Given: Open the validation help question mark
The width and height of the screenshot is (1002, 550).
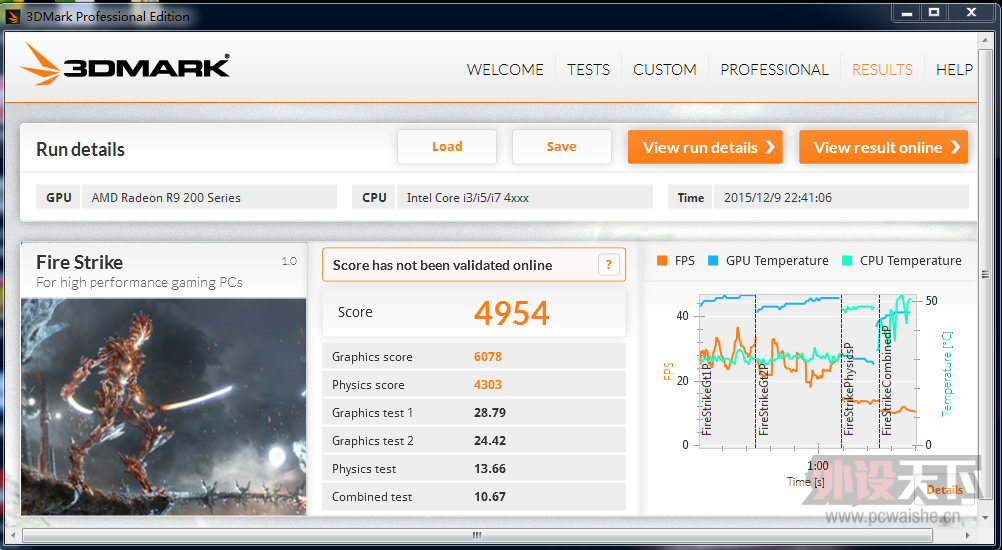Looking at the screenshot, I should tap(609, 264).
